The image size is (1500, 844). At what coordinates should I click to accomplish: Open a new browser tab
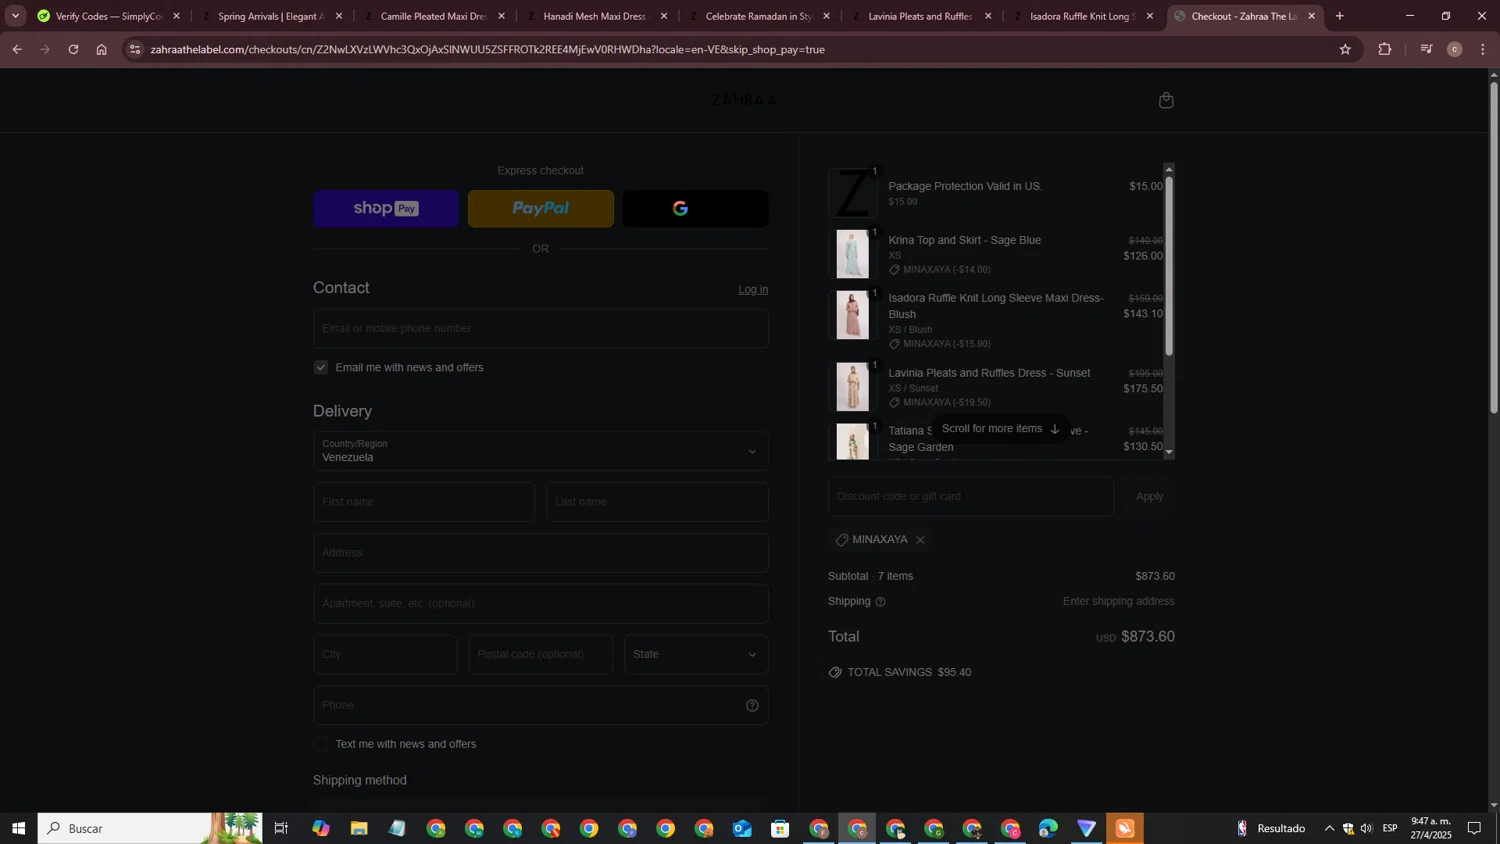[x=1340, y=16]
